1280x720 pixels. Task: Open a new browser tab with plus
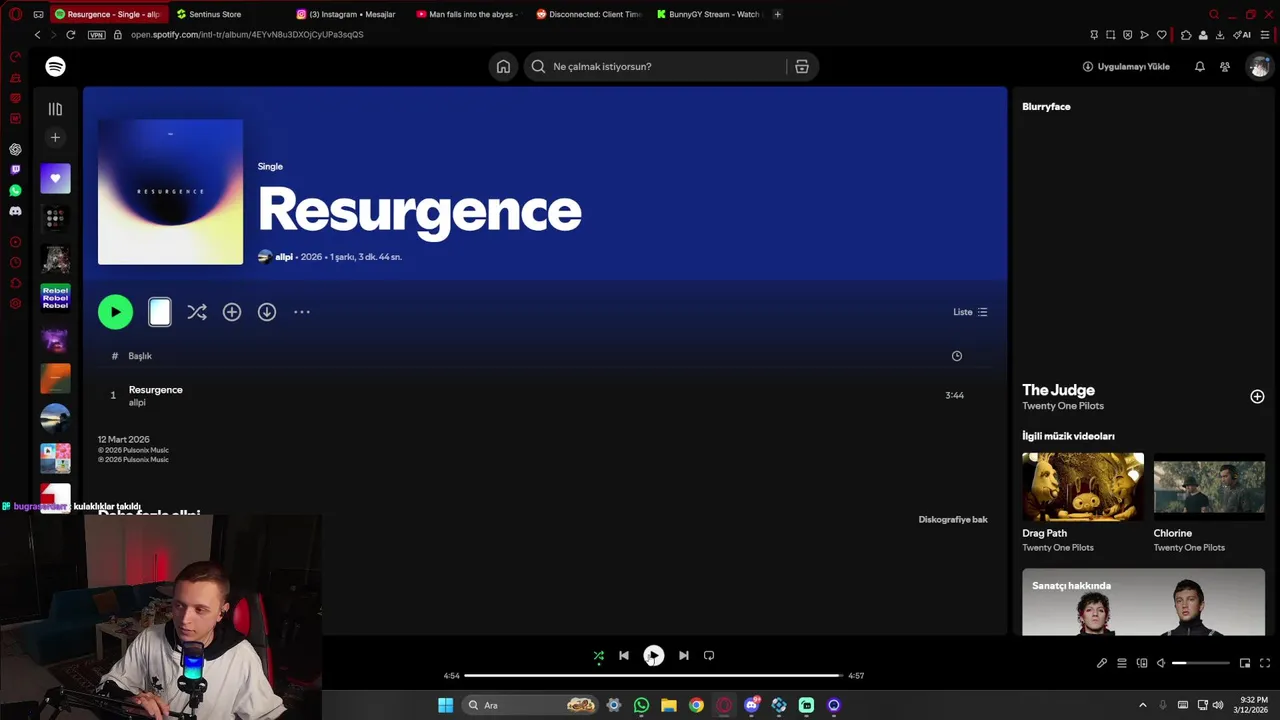coord(778,14)
